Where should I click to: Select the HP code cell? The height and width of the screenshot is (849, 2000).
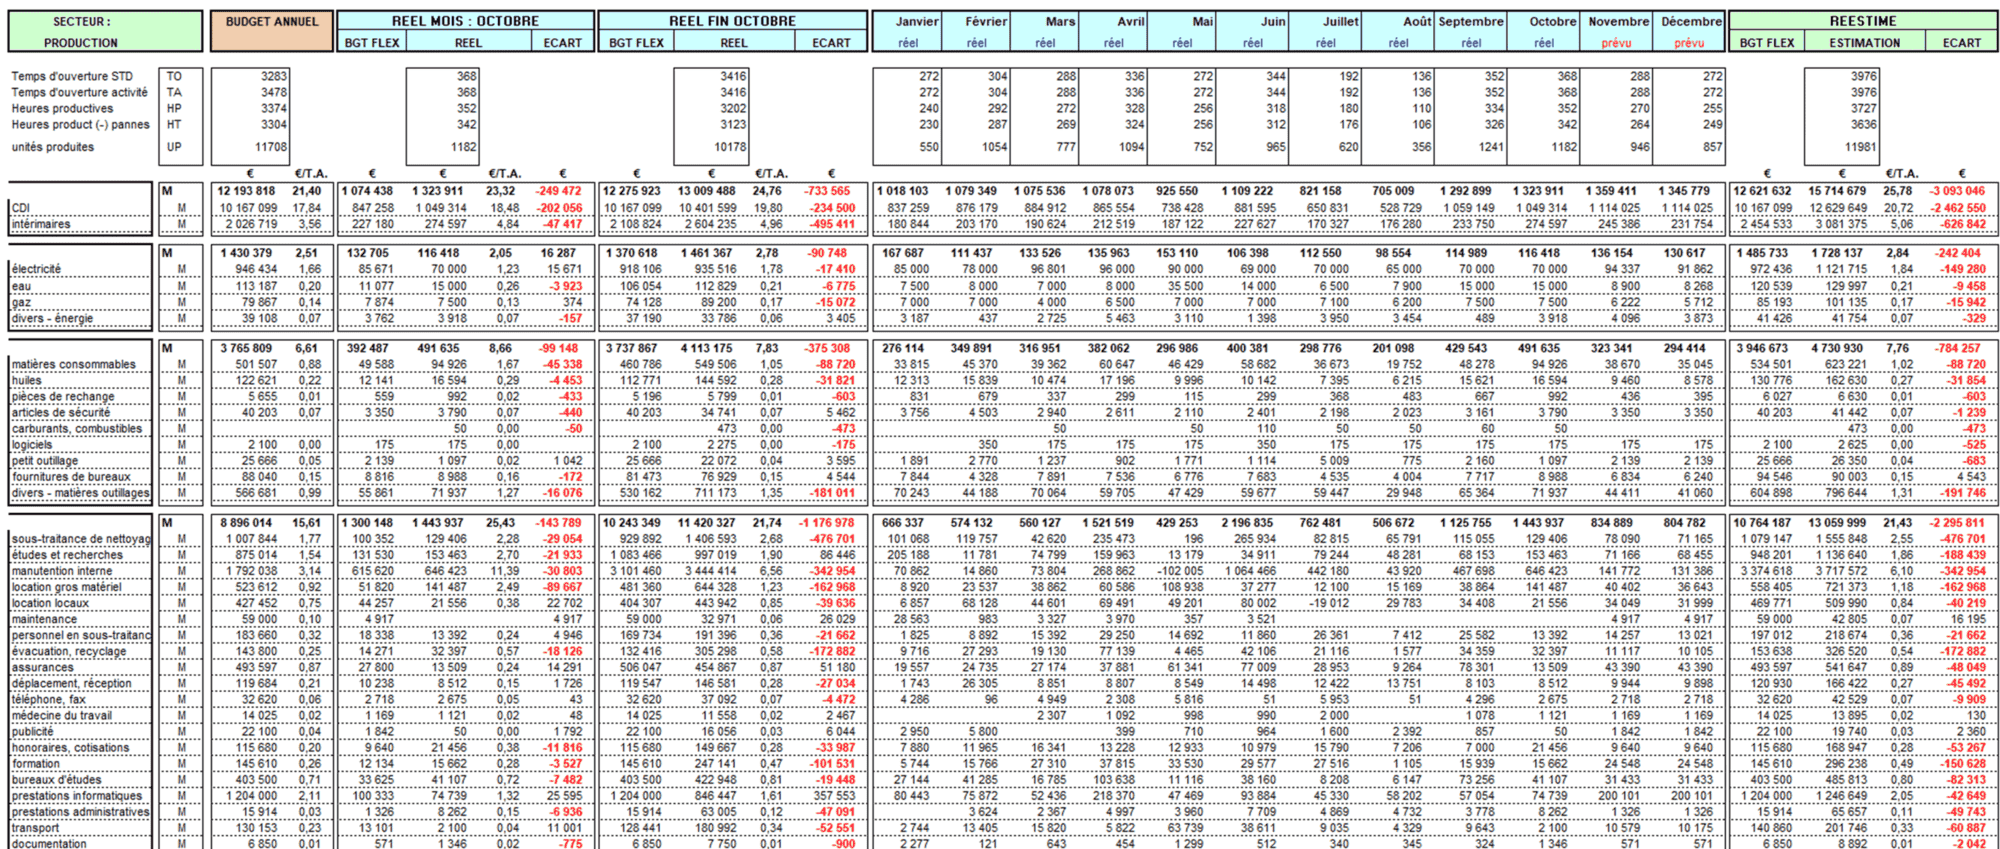(174, 108)
